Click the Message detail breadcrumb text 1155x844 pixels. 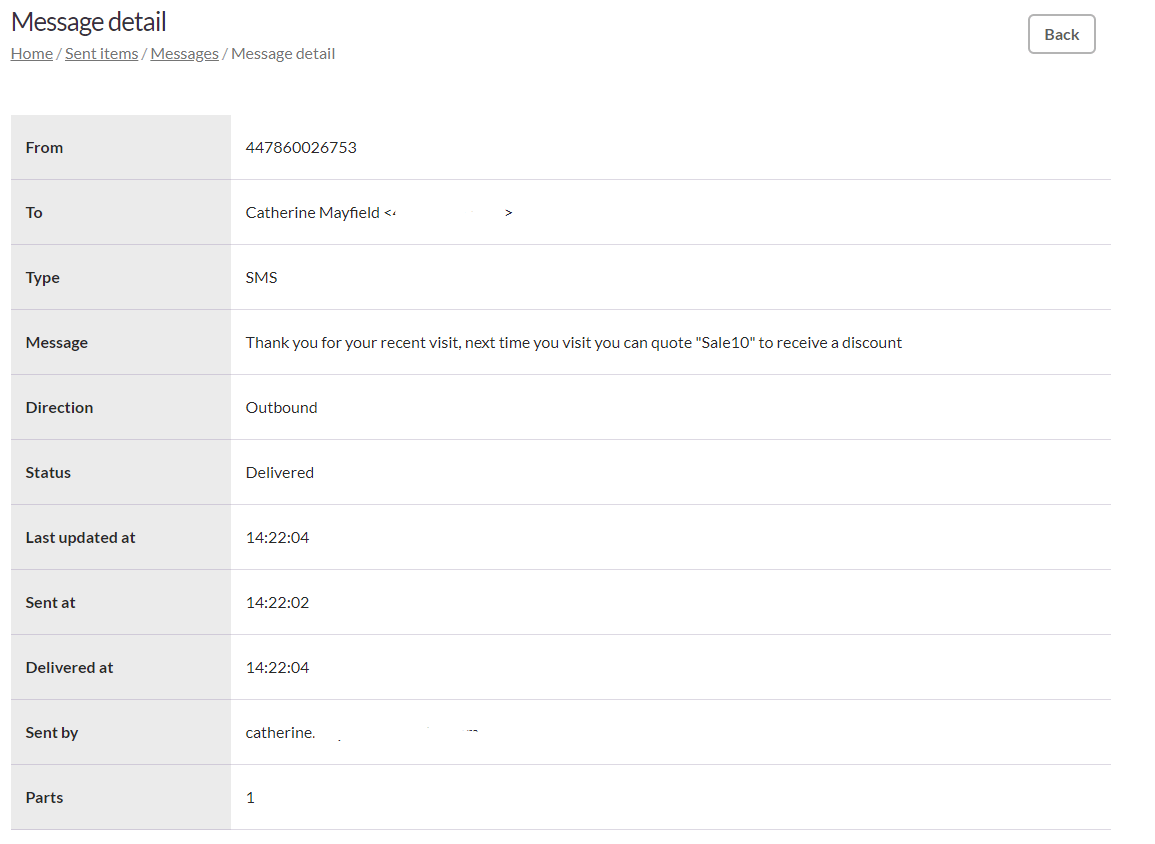282,53
